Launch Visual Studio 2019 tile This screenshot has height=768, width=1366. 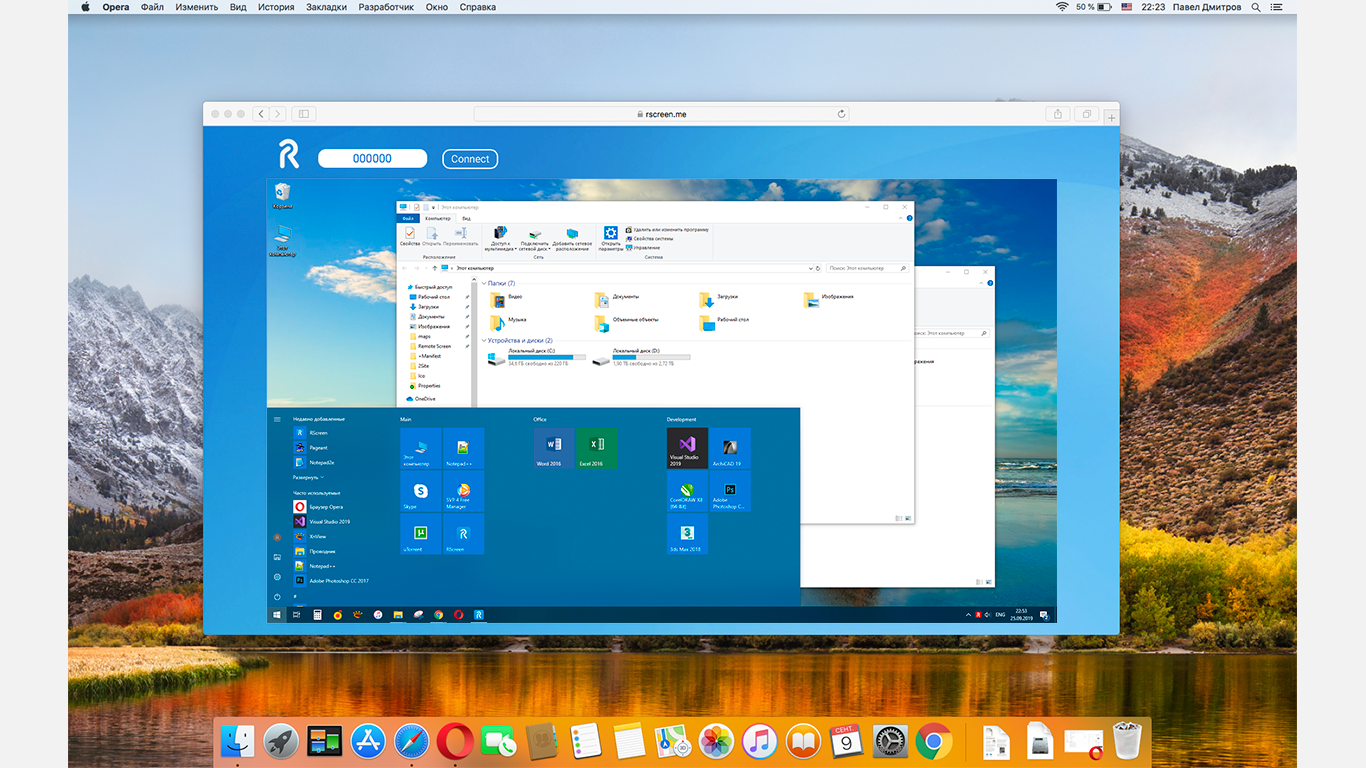point(687,449)
